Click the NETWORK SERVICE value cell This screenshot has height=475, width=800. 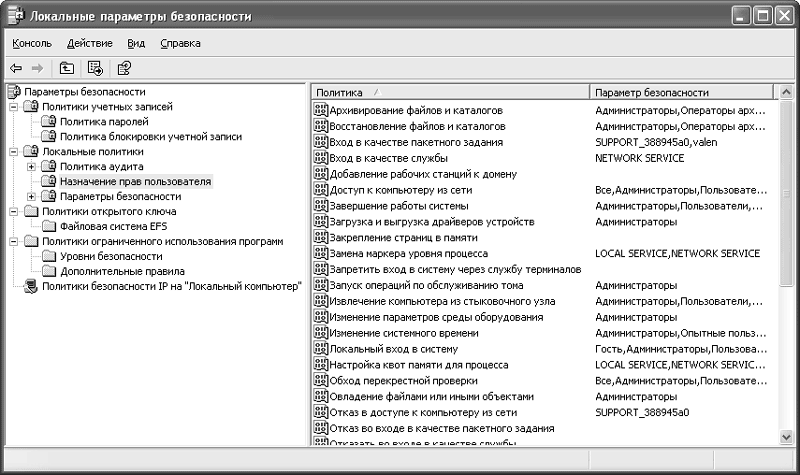(639, 158)
